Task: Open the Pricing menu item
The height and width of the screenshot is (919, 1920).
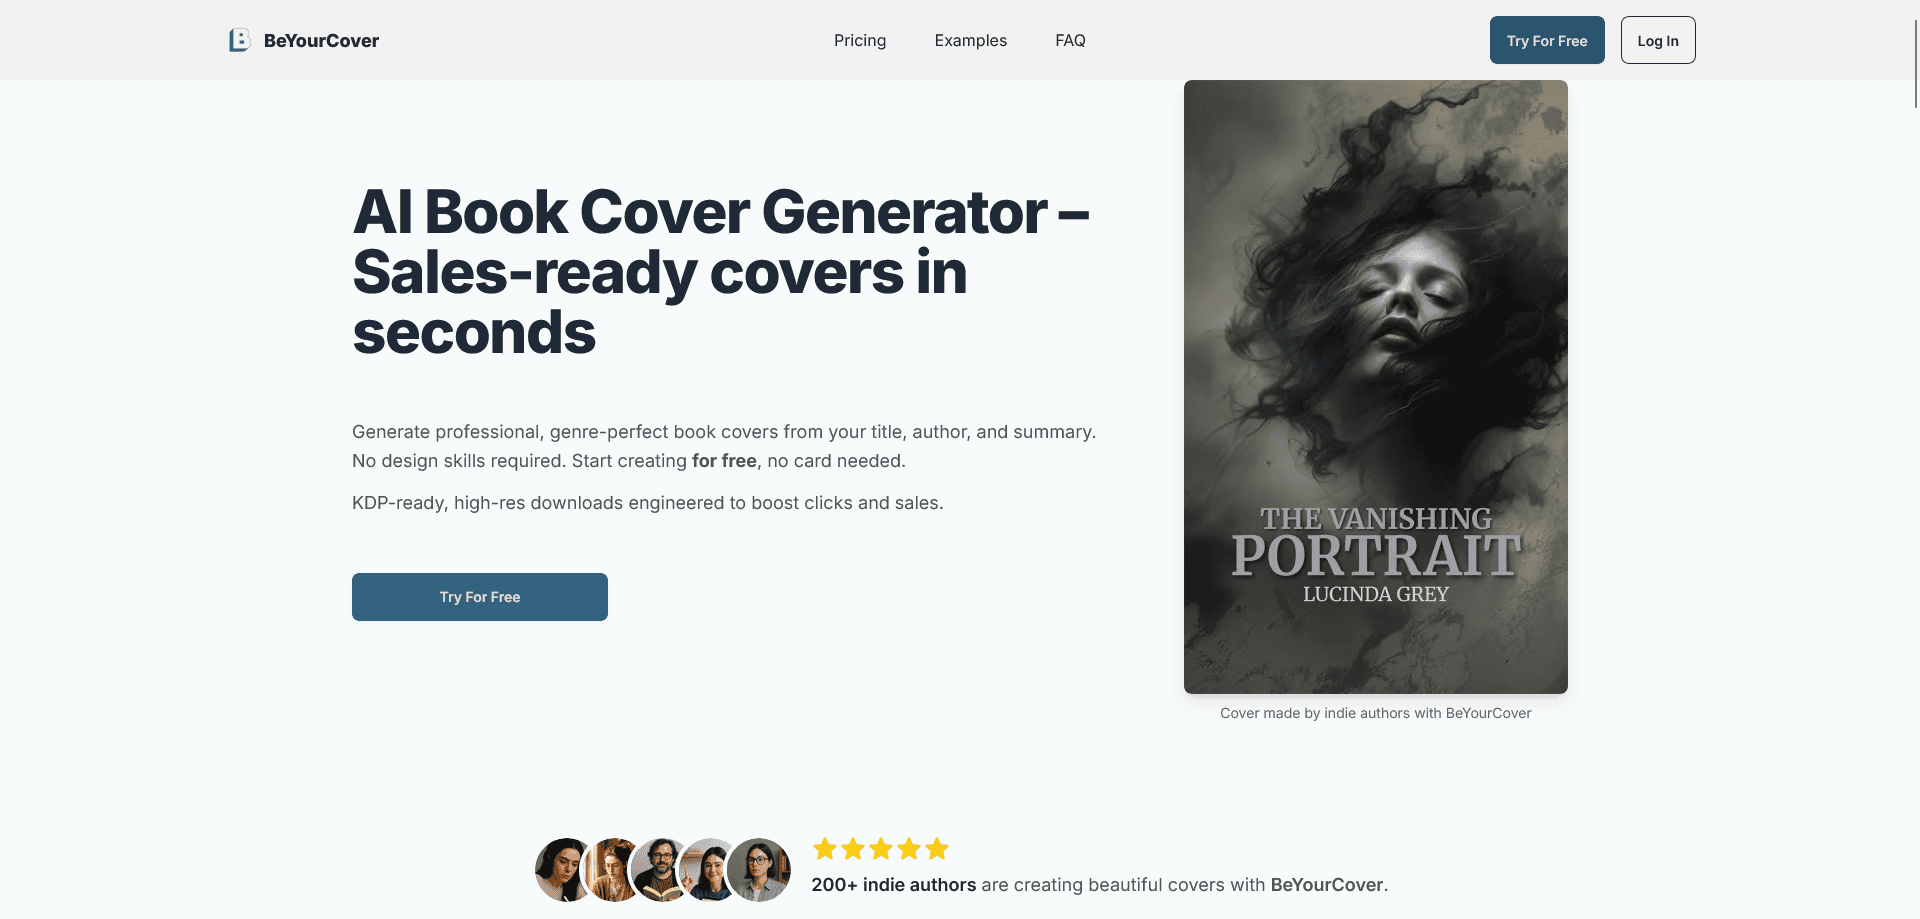Action: click(x=860, y=40)
